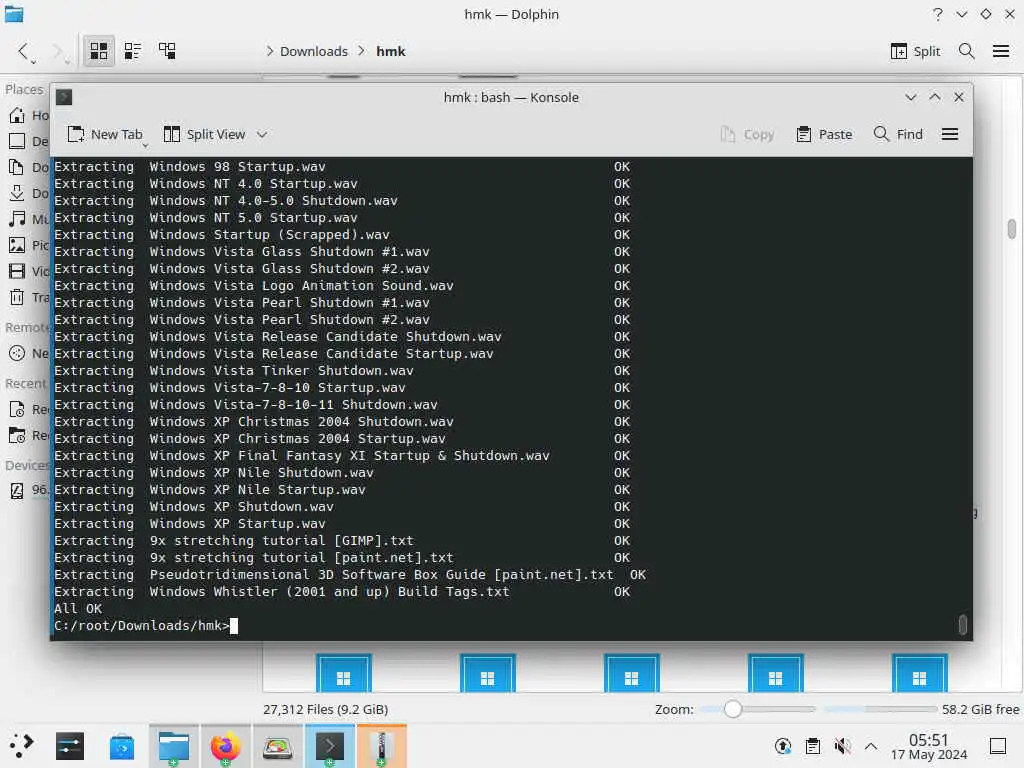Open the application launcher in taskbar
The width and height of the screenshot is (1024, 768).
(22, 746)
